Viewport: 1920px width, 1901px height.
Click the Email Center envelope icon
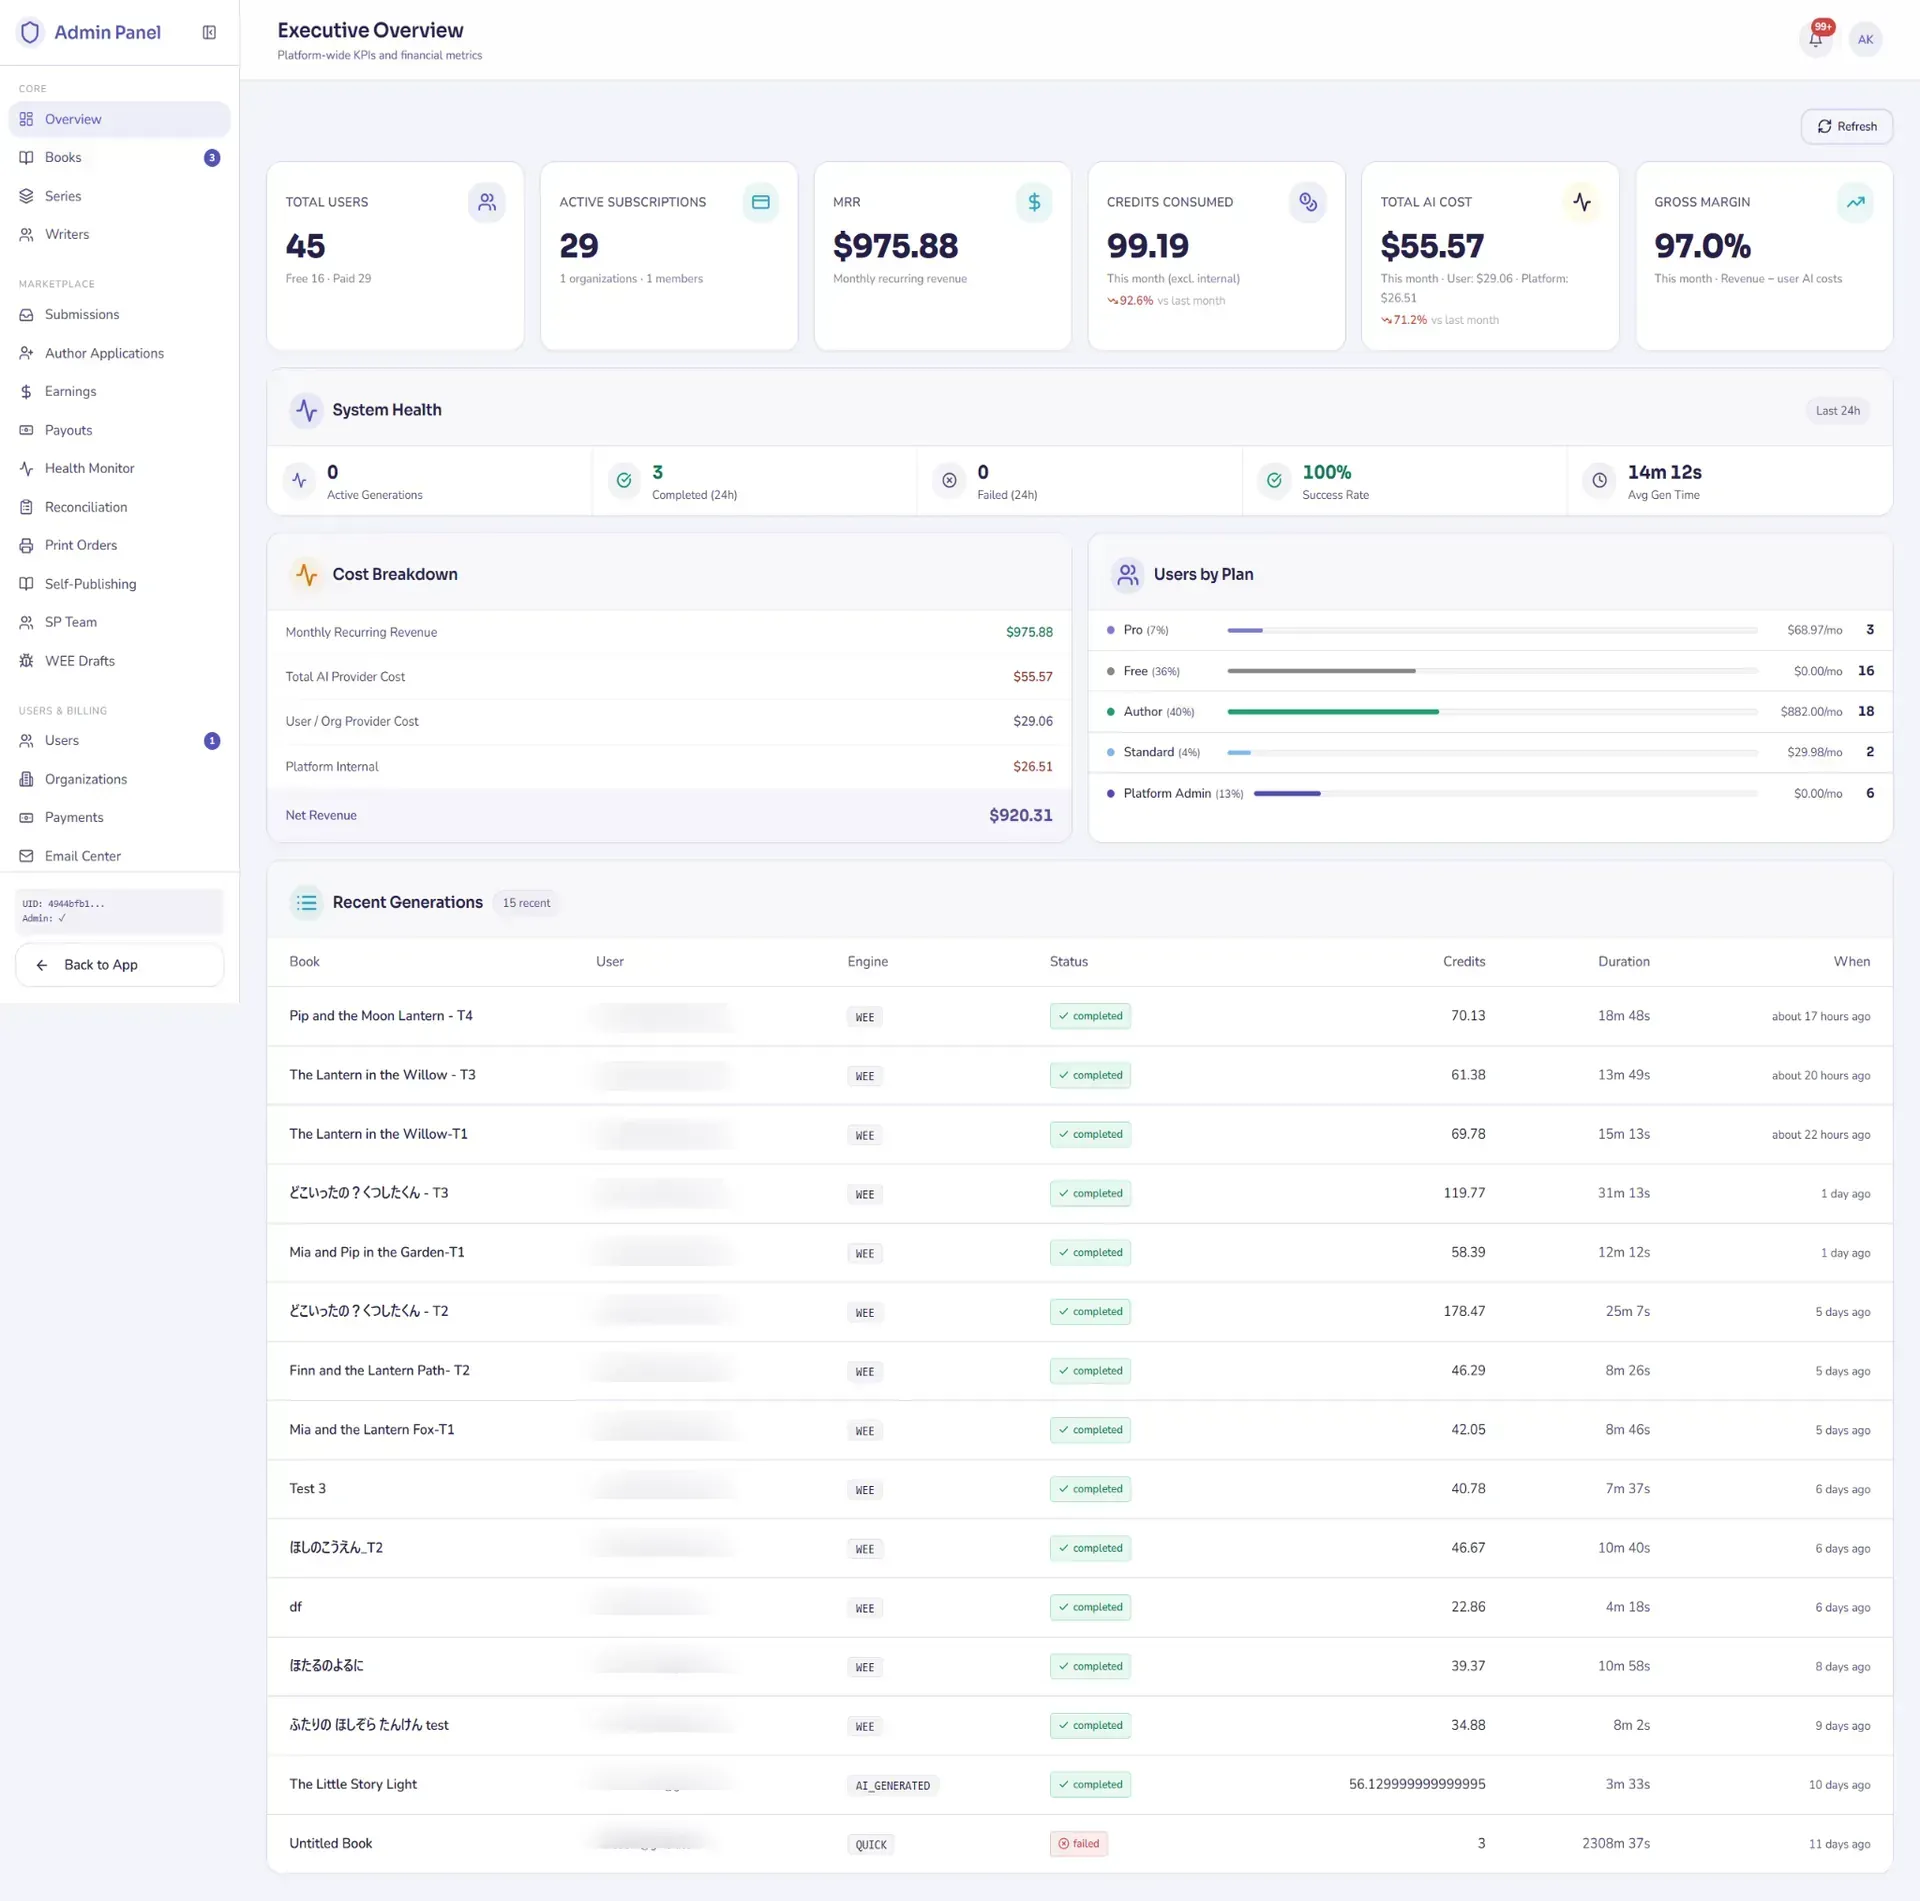click(x=26, y=856)
